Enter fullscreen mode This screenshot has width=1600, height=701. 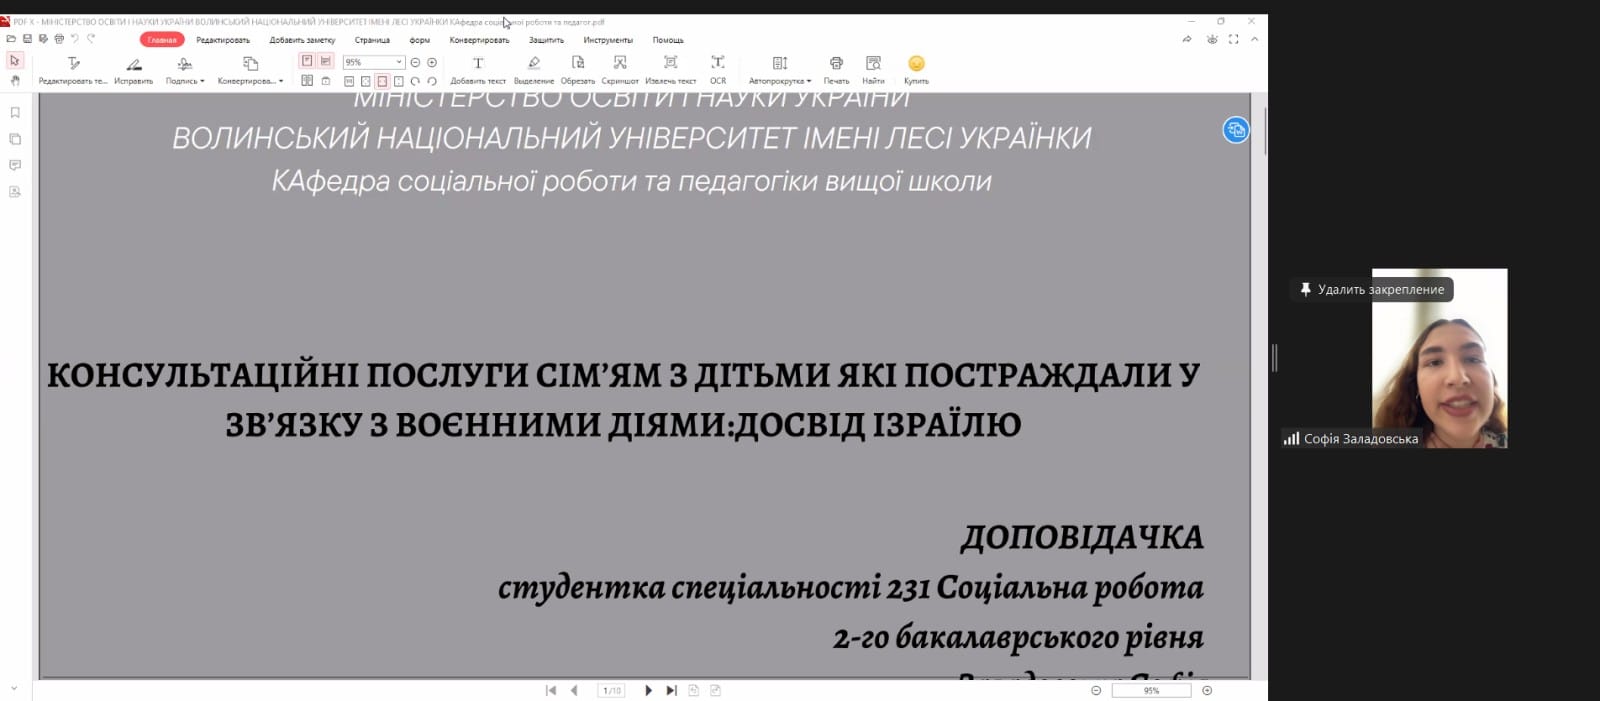(1233, 39)
